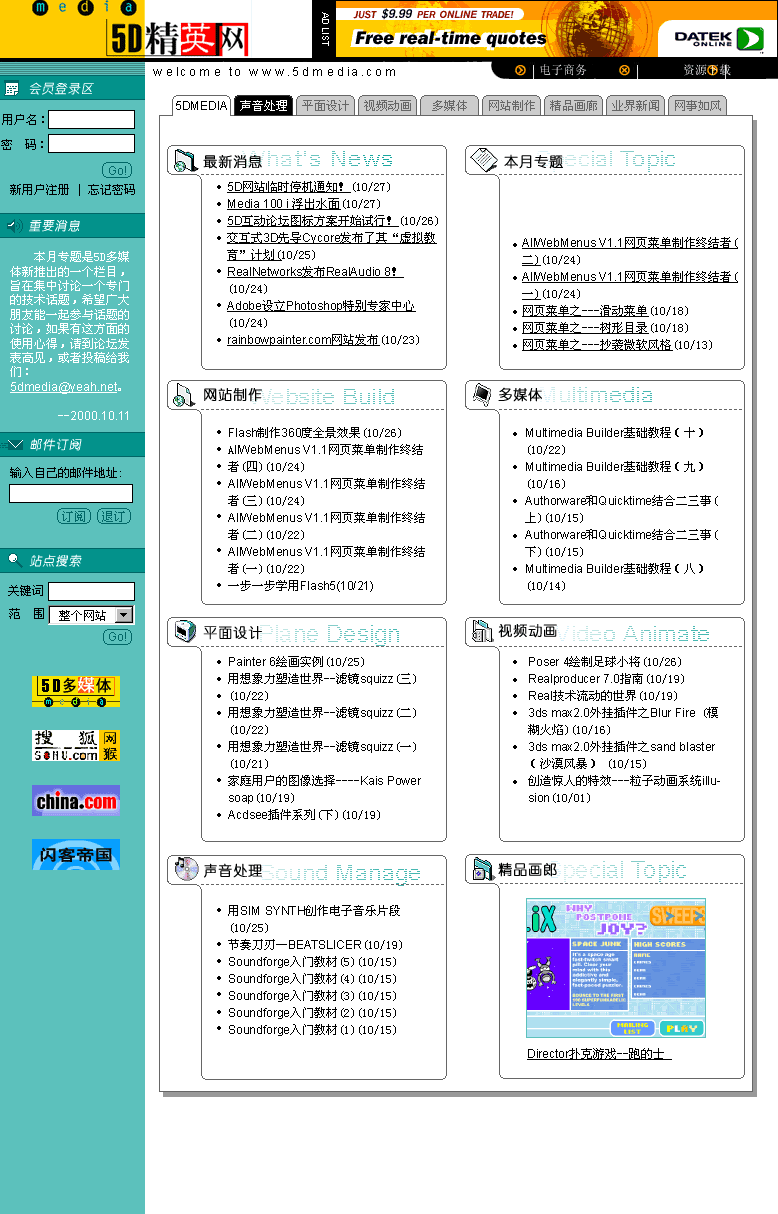The width and height of the screenshot is (778, 1214).
Task: Switch to the 声音处理 tab
Action: 264,106
